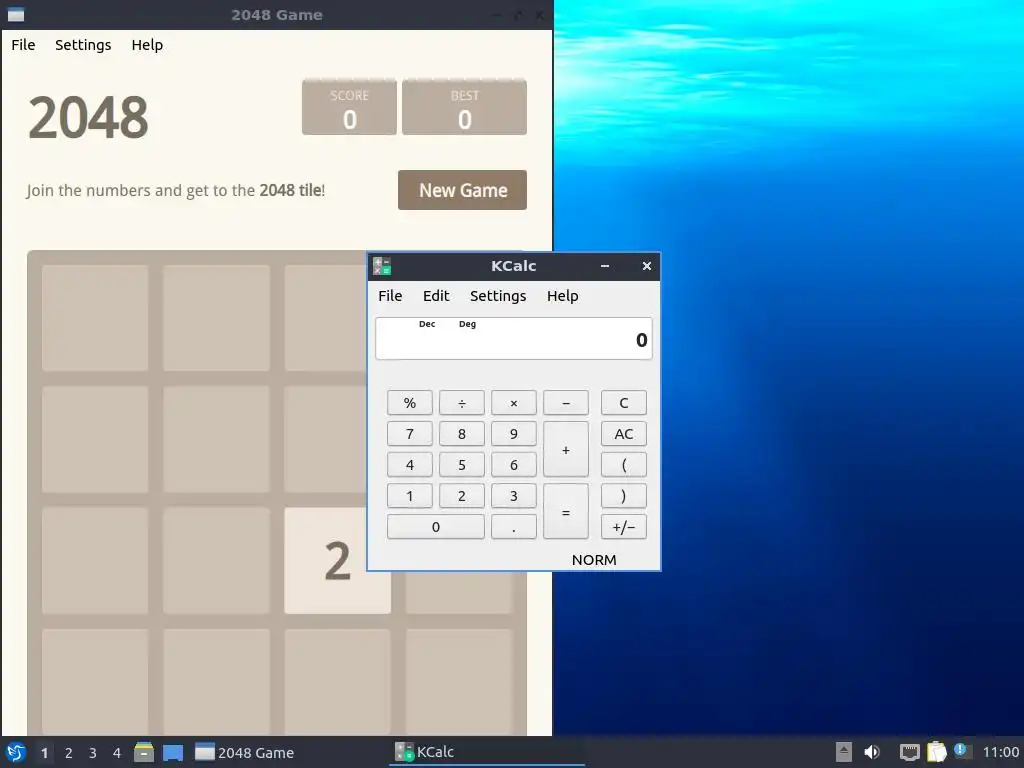
Task: Click digit 5 in KCalc
Action: click(462, 465)
